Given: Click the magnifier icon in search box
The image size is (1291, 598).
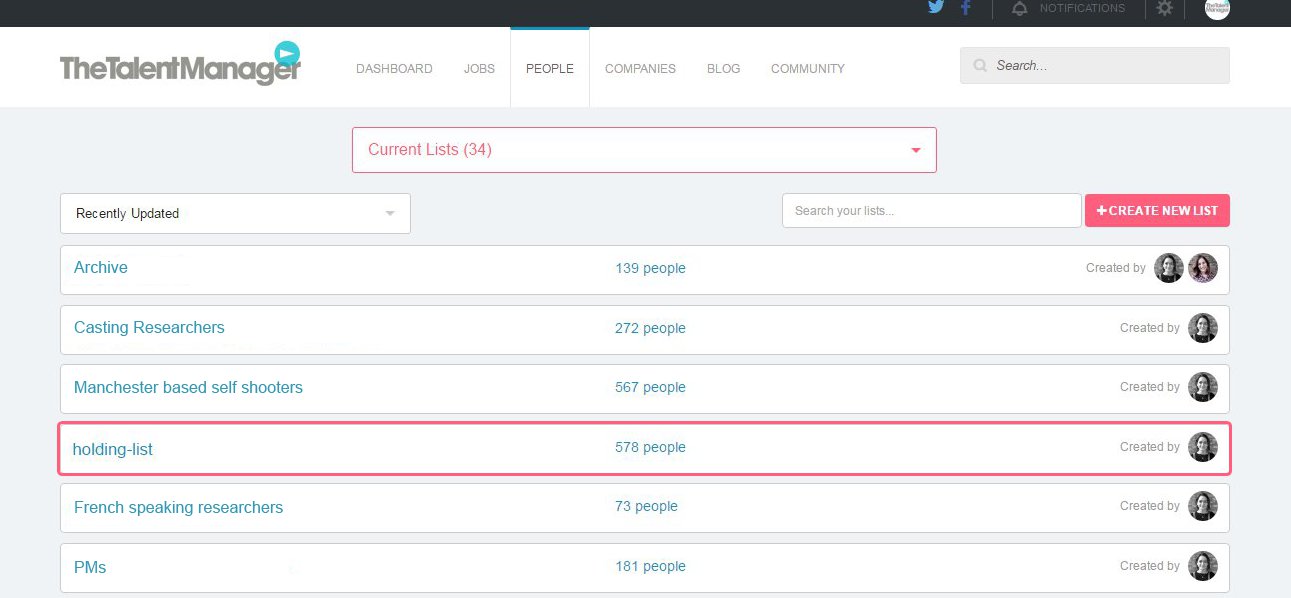Looking at the screenshot, I should click(x=980, y=66).
